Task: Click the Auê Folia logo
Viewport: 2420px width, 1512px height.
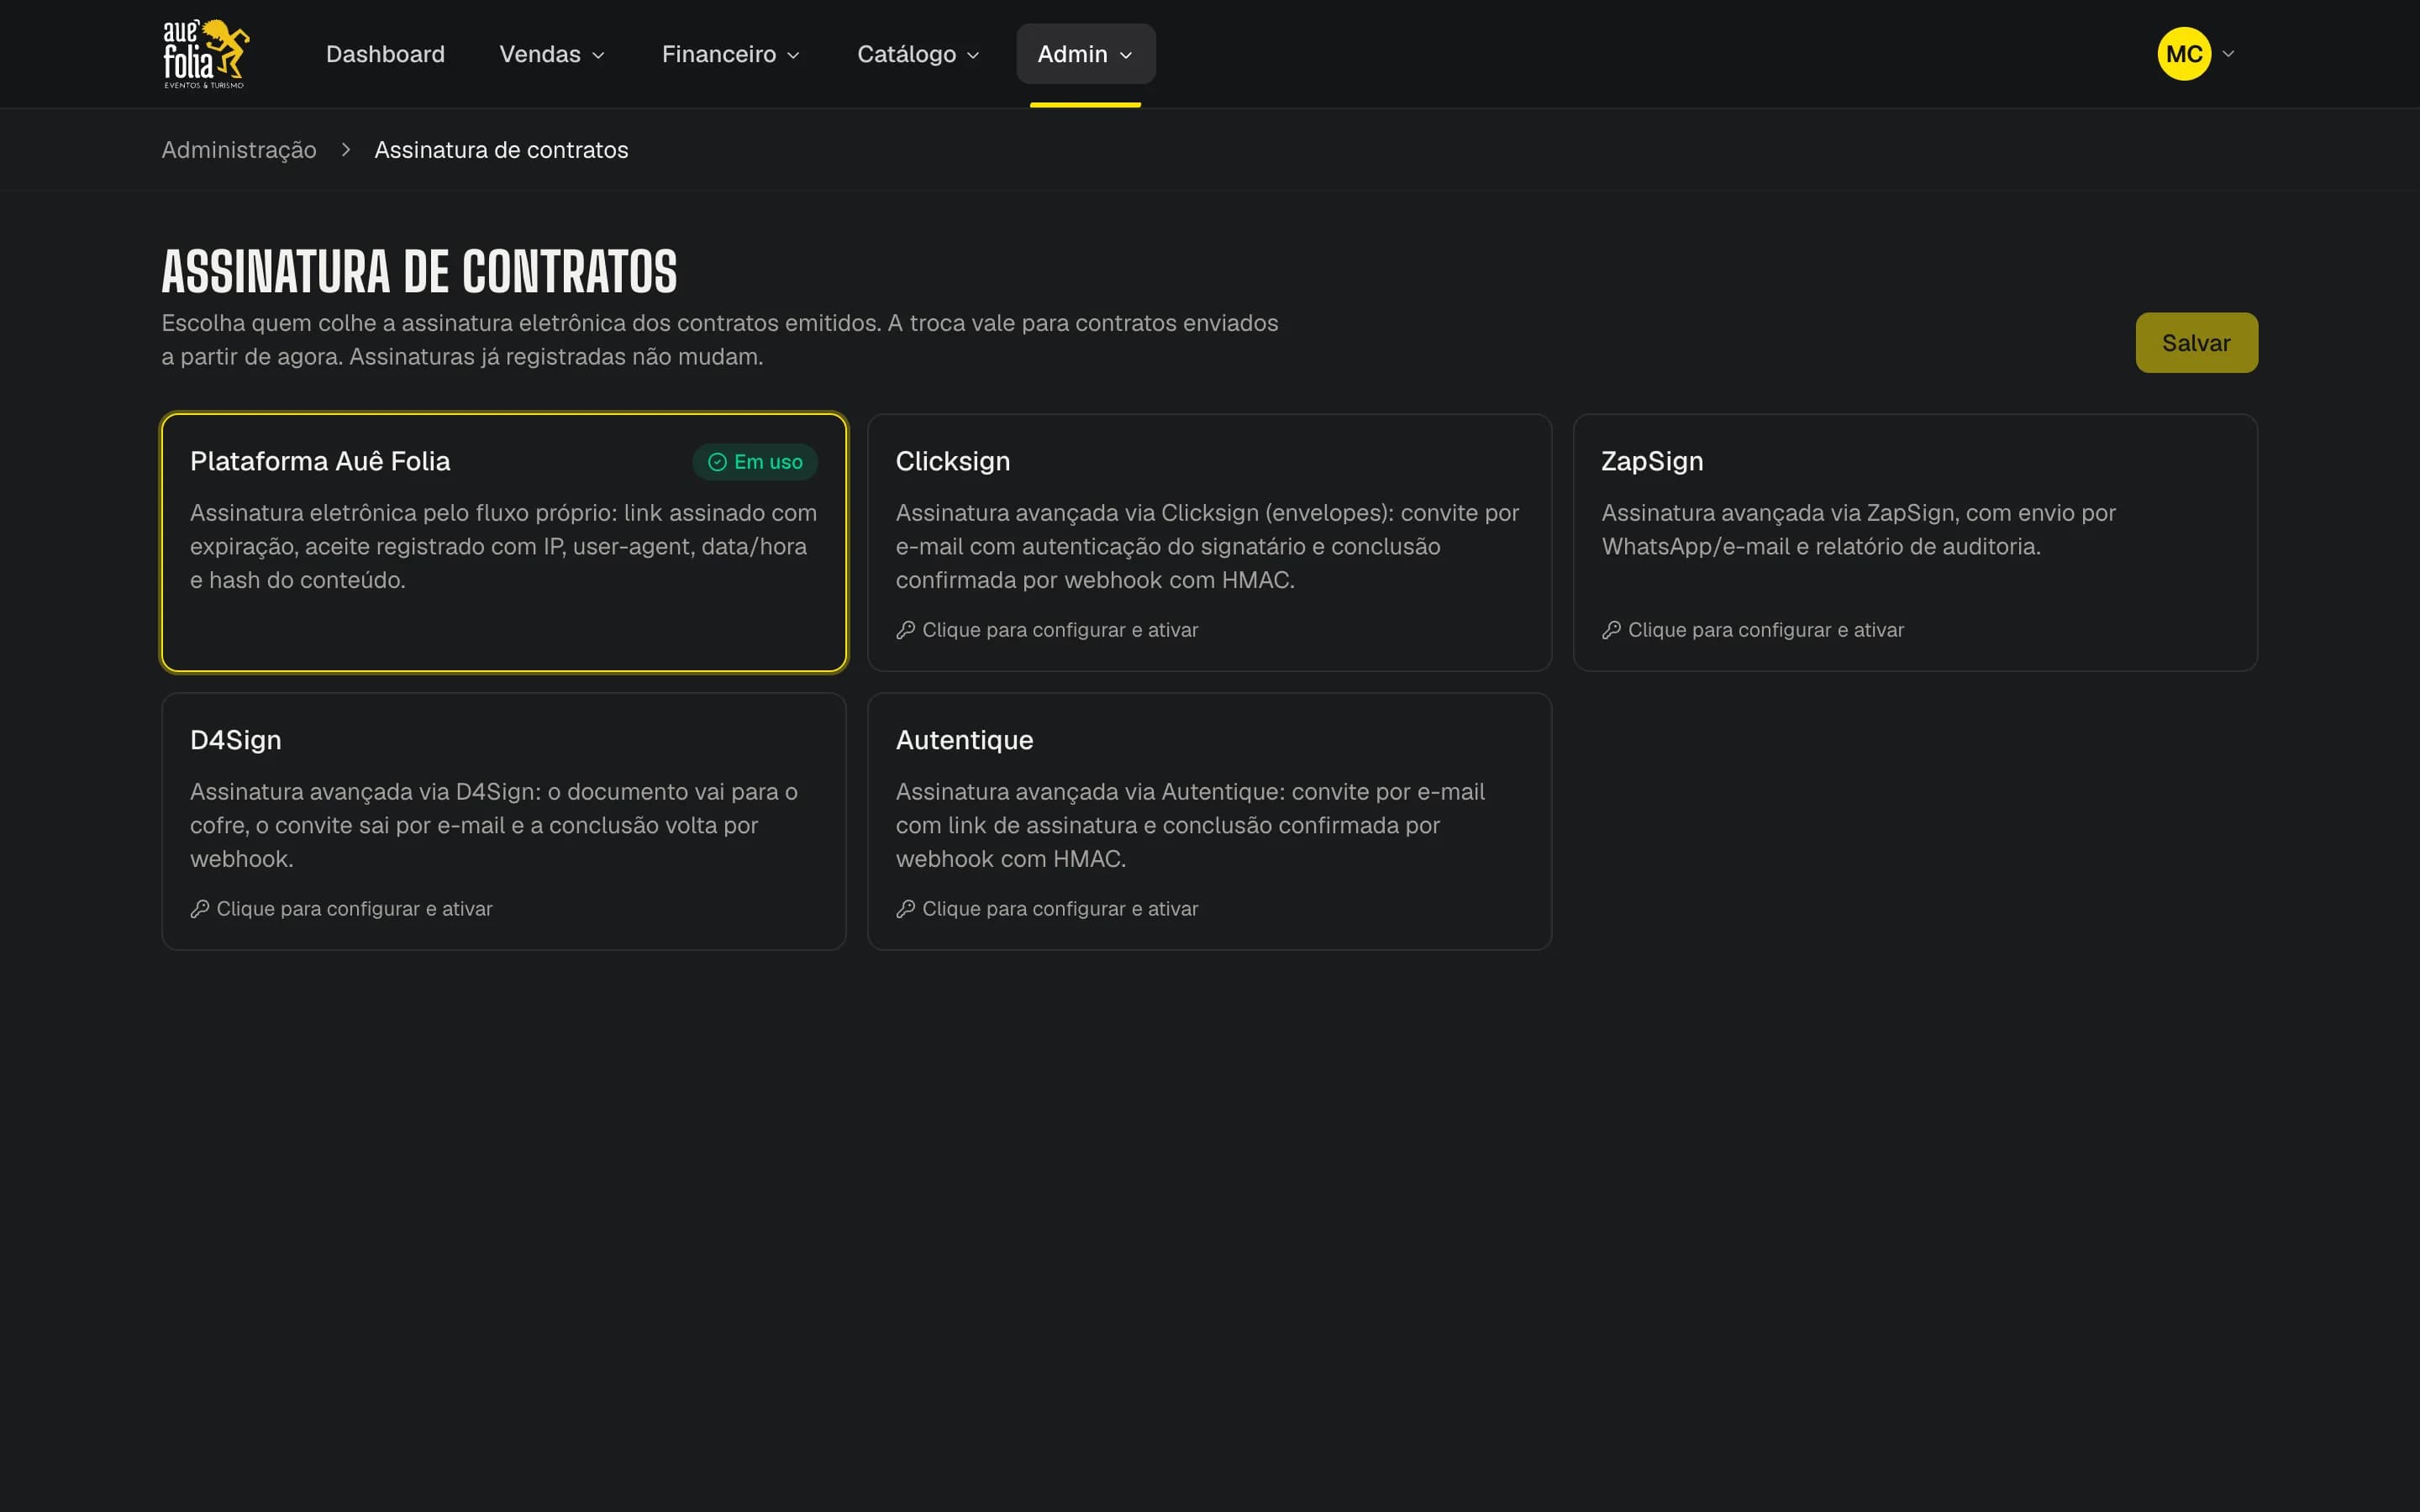Action: click(206, 54)
